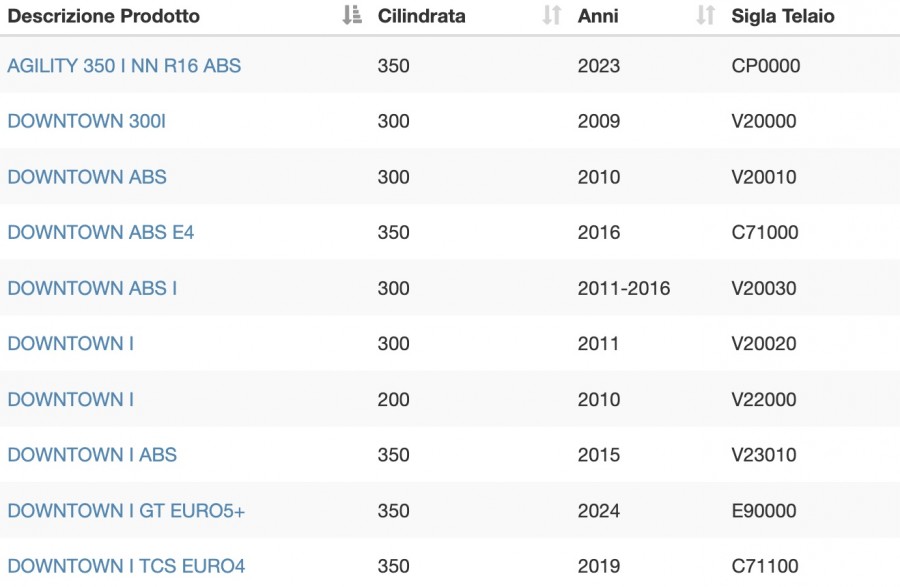This screenshot has width=900, height=587.
Task: Click the Cilindrata column header text
Action: [x=421, y=16]
